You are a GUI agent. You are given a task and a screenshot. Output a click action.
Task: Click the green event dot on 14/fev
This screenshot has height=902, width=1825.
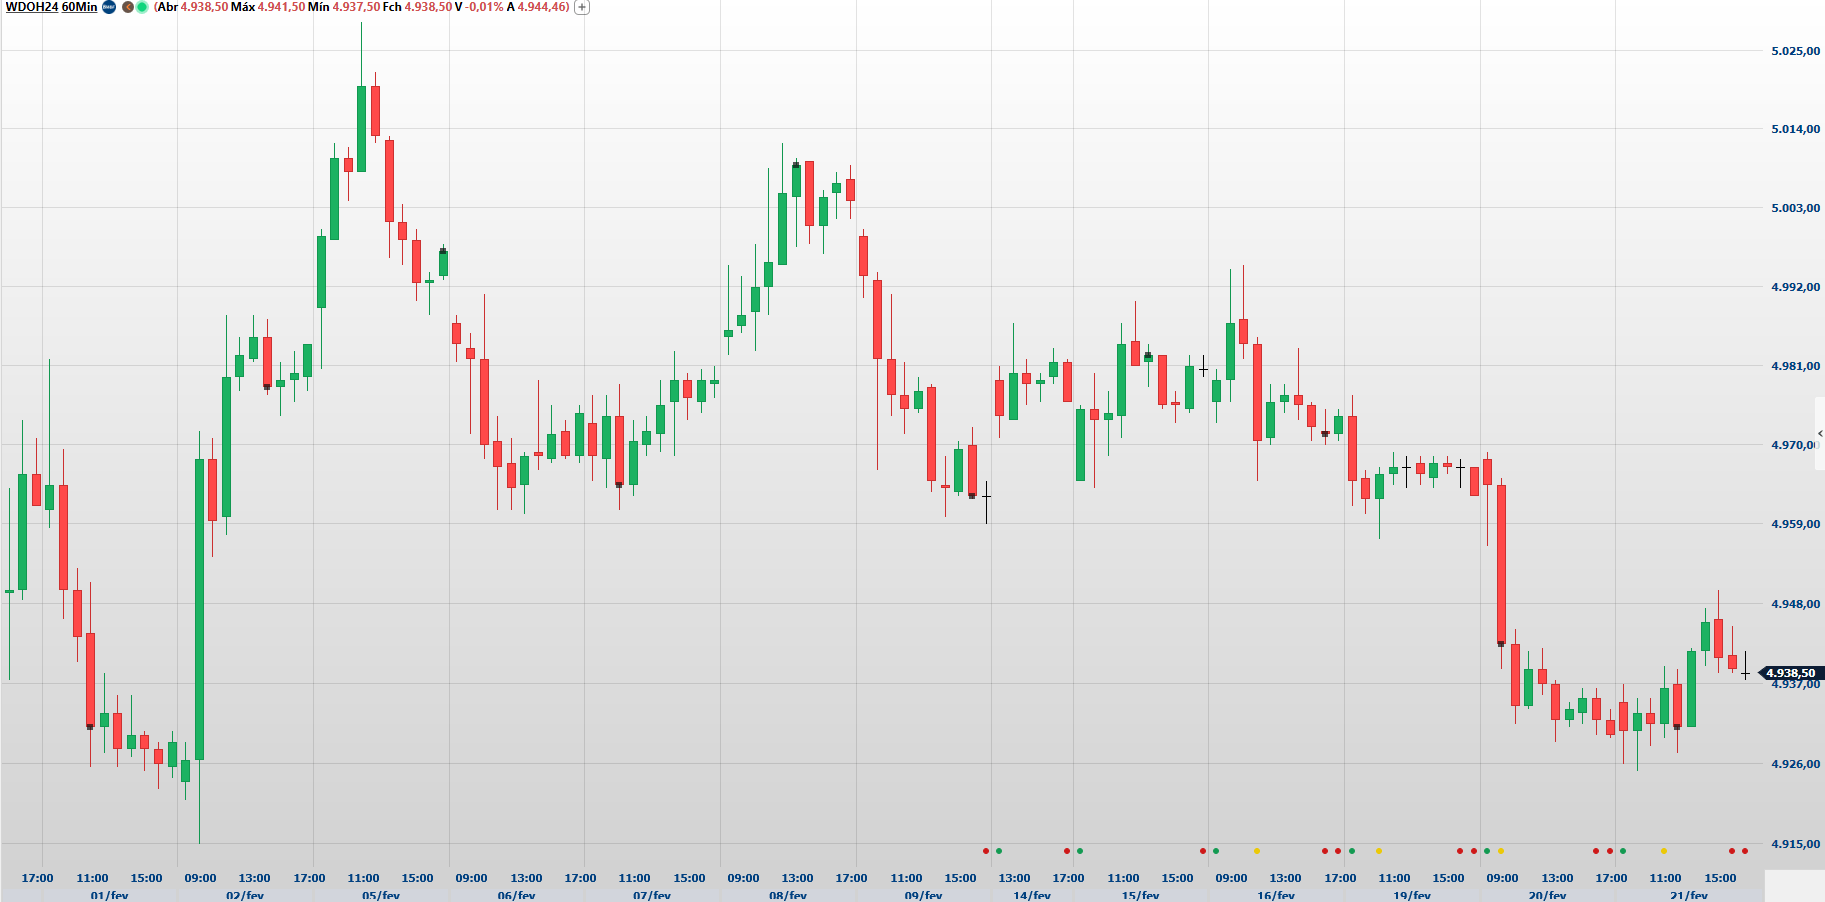[999, 851]
